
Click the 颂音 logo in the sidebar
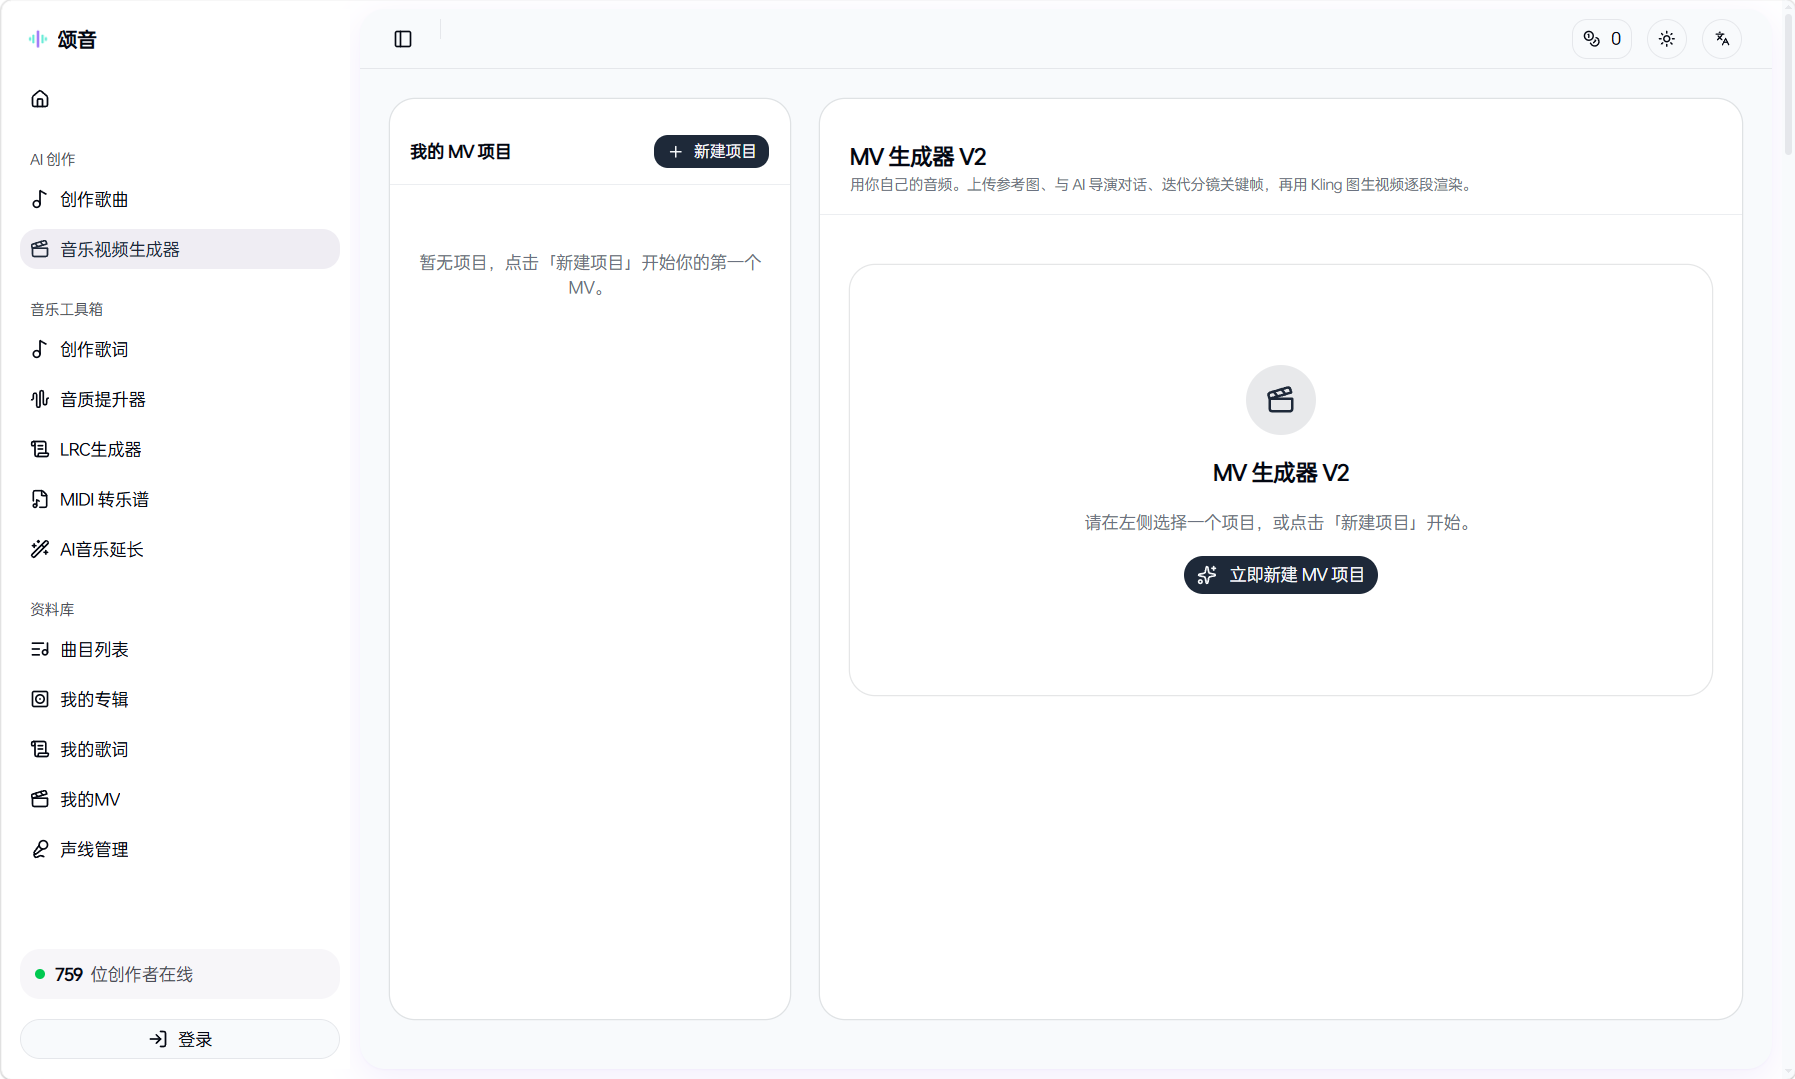point(62,39)
